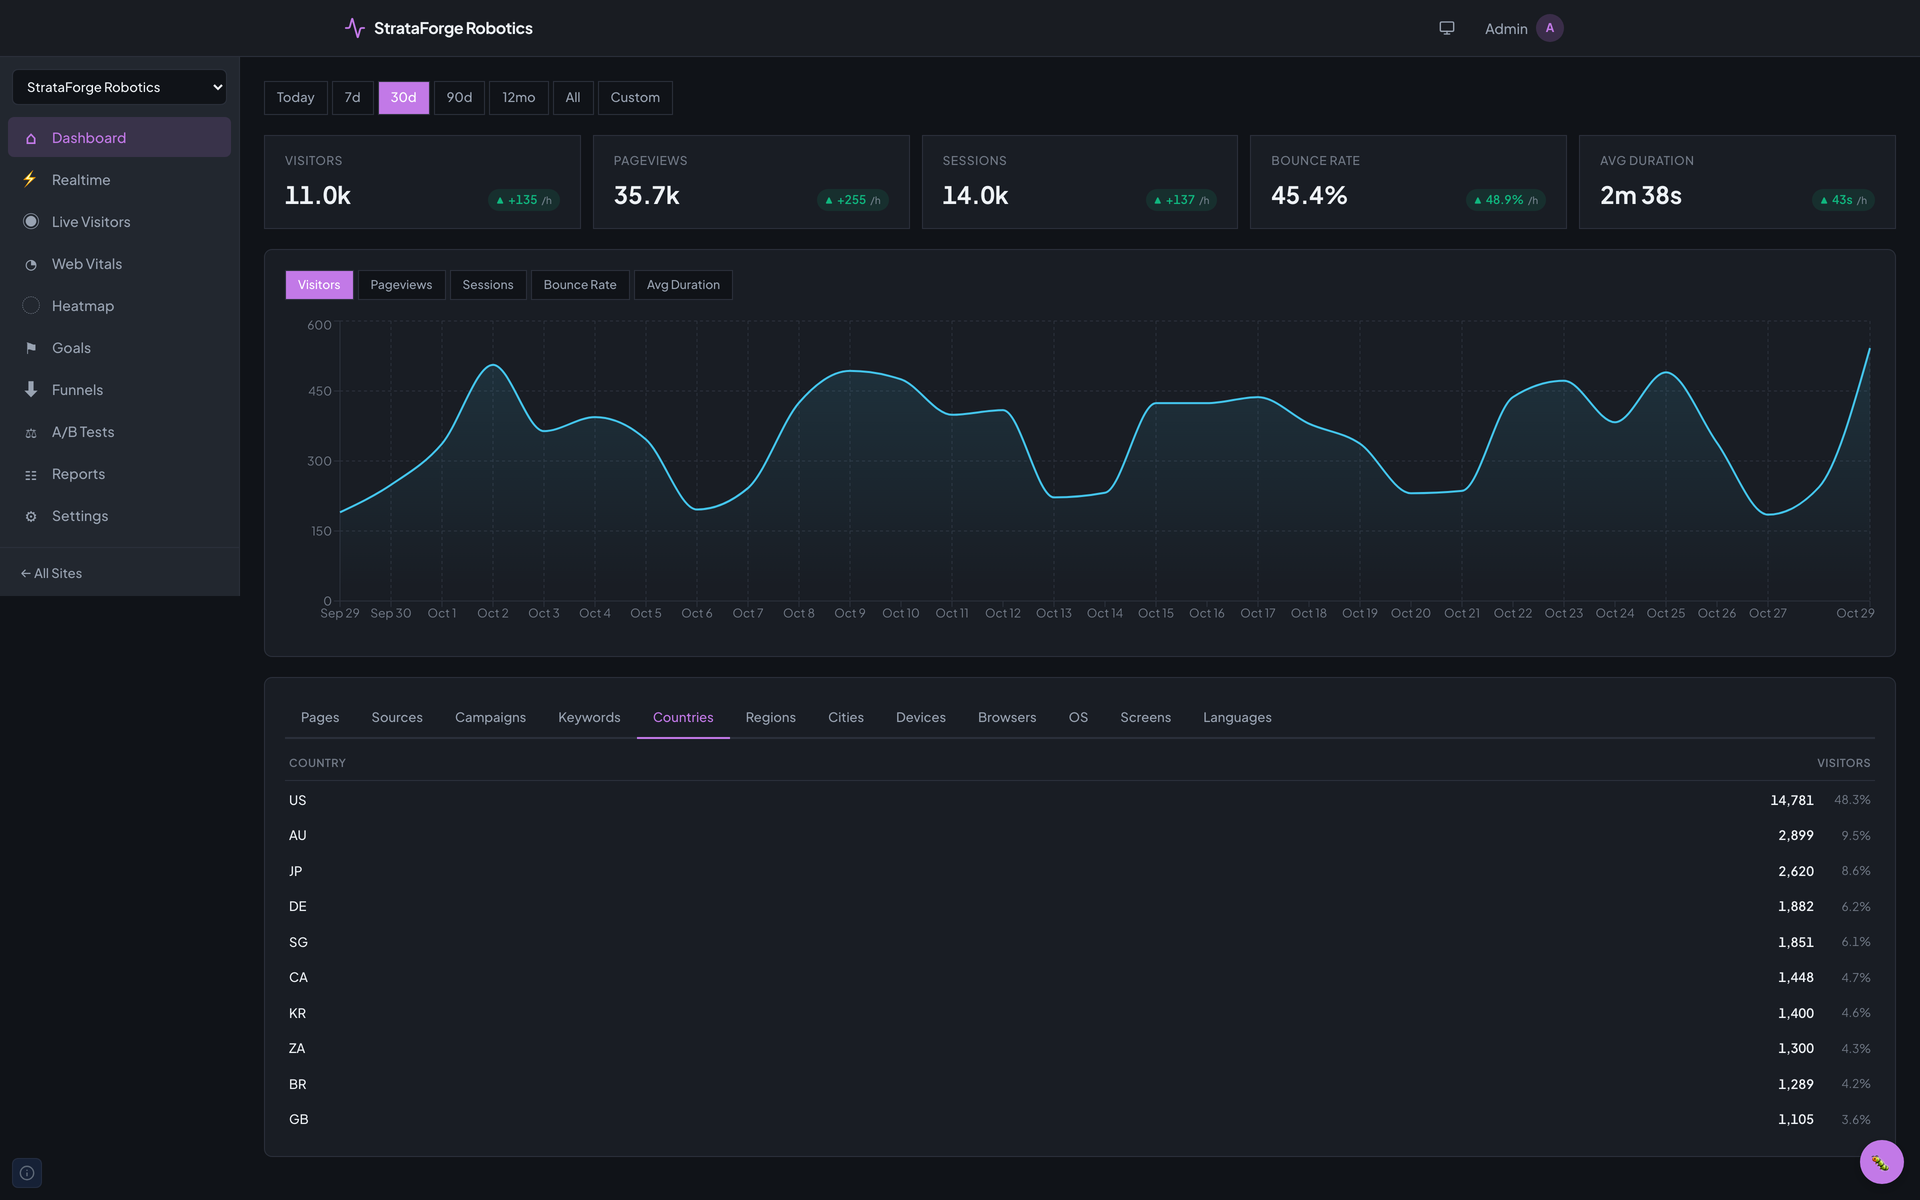This screenshot has height=1200, width=1920.
Task: Open the Admin avatar icon
Action: pos(1549,28)
